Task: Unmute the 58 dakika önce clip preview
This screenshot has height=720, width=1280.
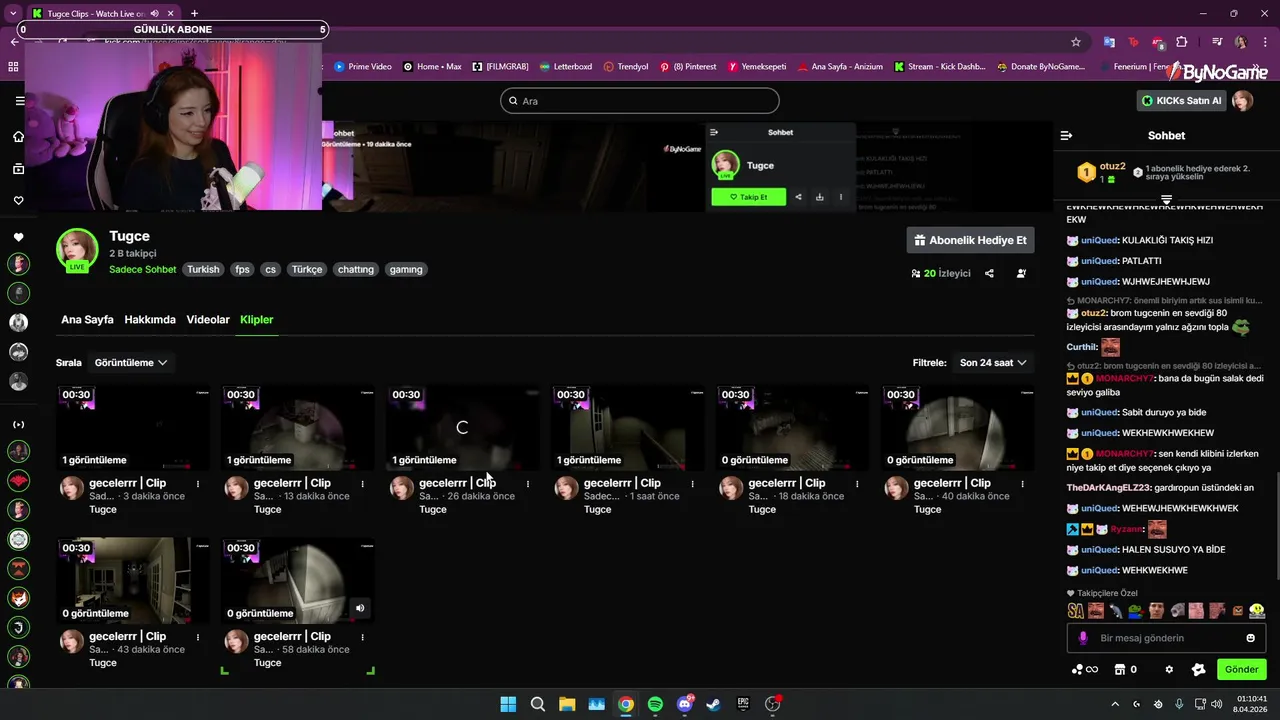Action: click(360, 607)
